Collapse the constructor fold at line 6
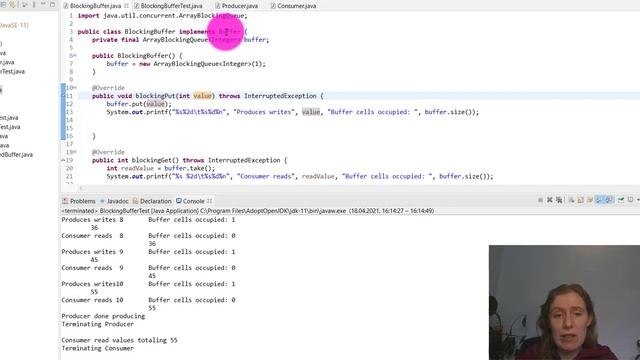 (x=75, y=56)
